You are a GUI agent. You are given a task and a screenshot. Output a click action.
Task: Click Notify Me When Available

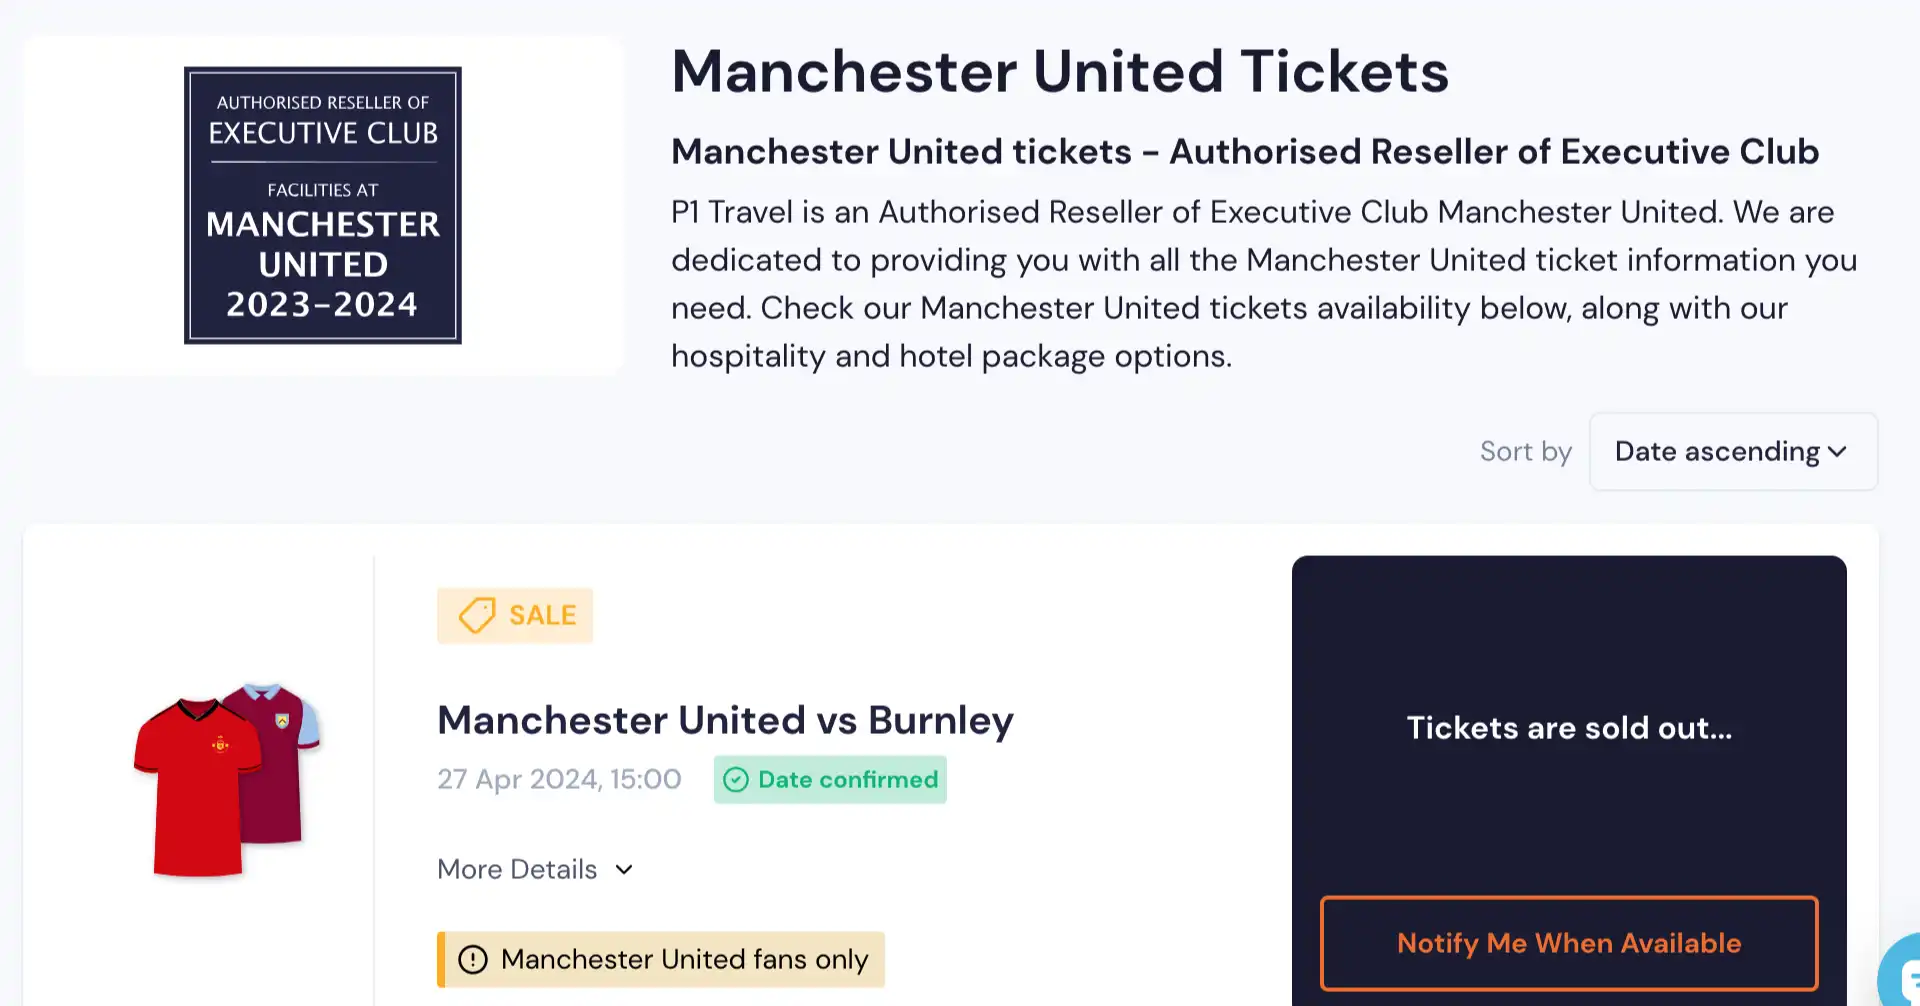(x=1569, y=943)
